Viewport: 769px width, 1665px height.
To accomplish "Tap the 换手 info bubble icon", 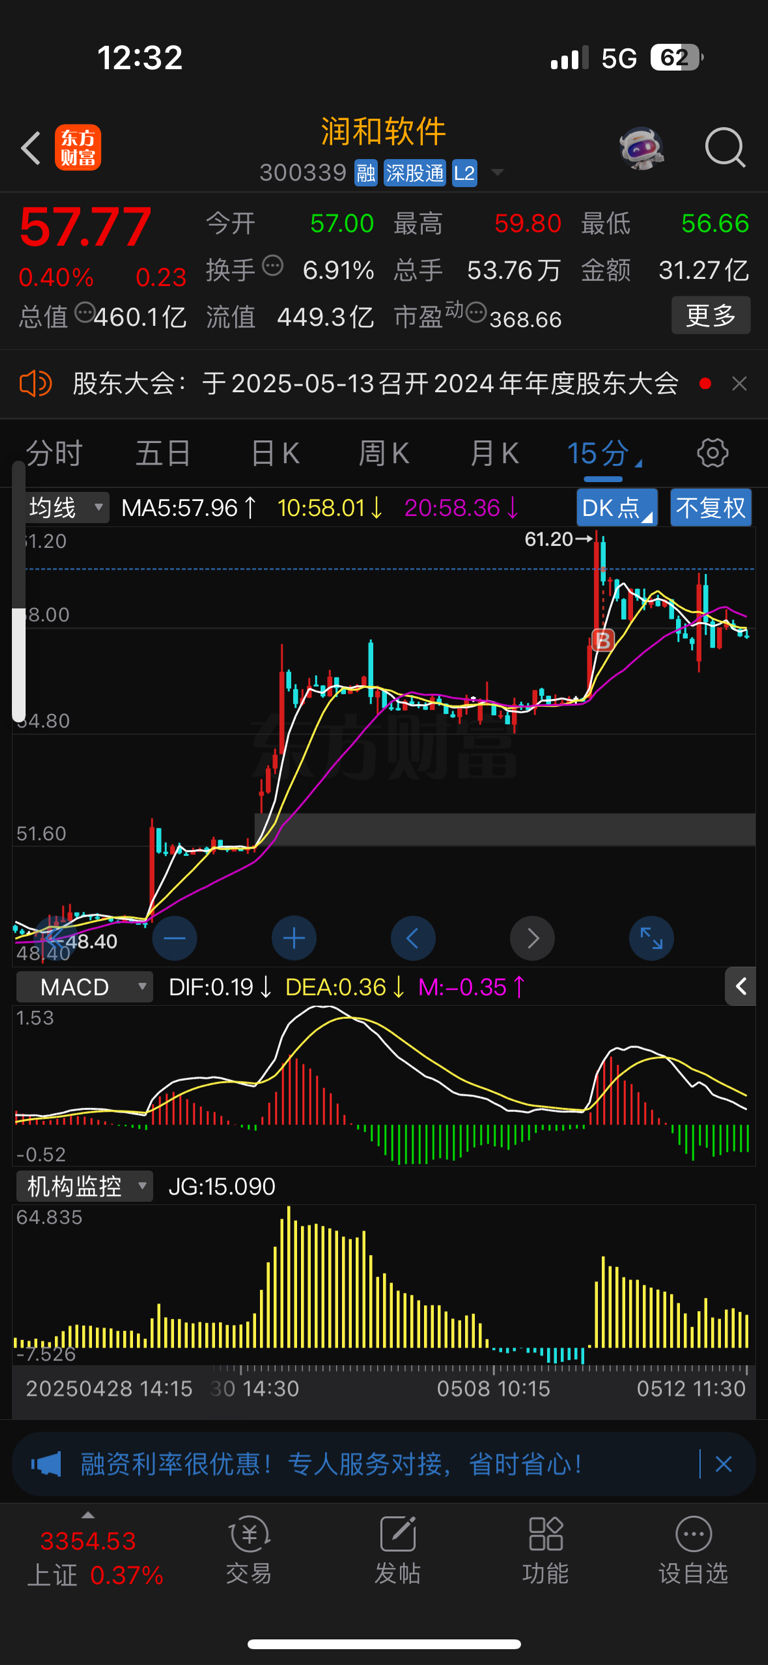I will coord(273,267).
